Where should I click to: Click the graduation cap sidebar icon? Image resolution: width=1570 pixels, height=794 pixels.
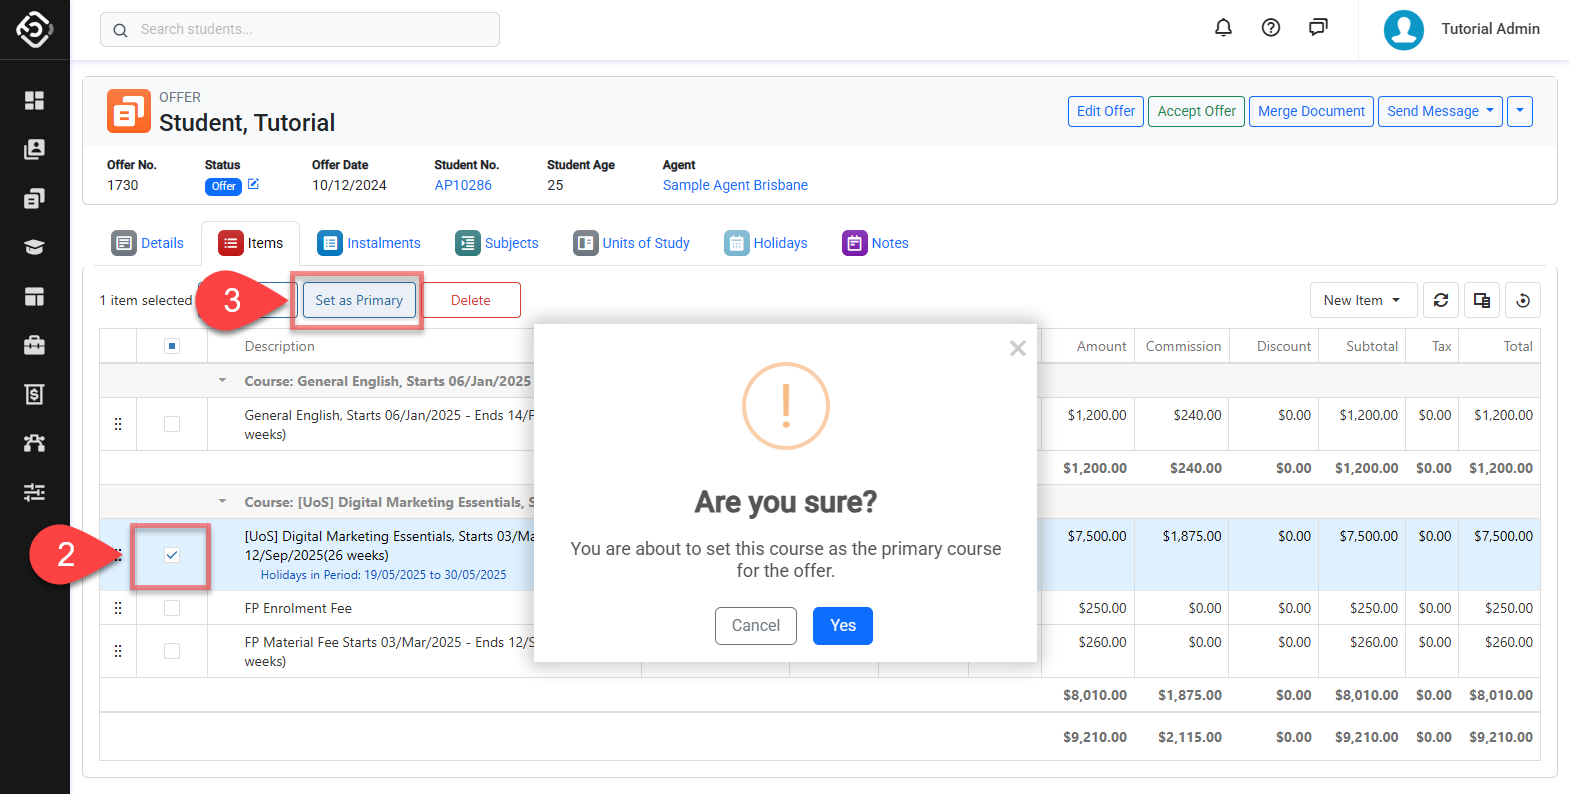click(x=34, y=247)
